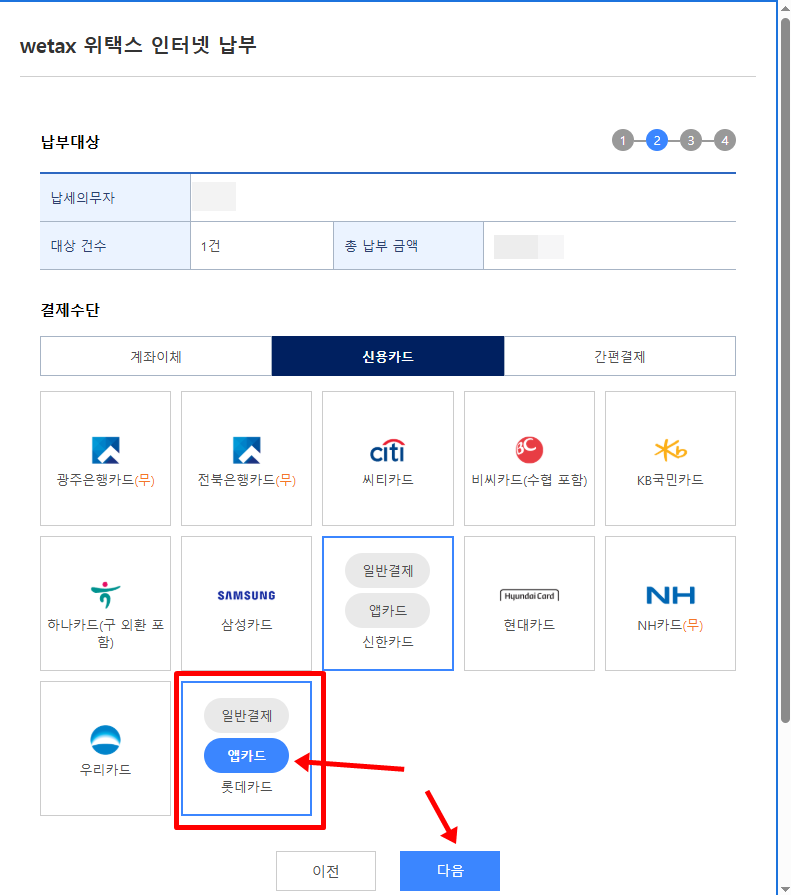Select 앱카드 under 신한카드

[x=388, y=610]
